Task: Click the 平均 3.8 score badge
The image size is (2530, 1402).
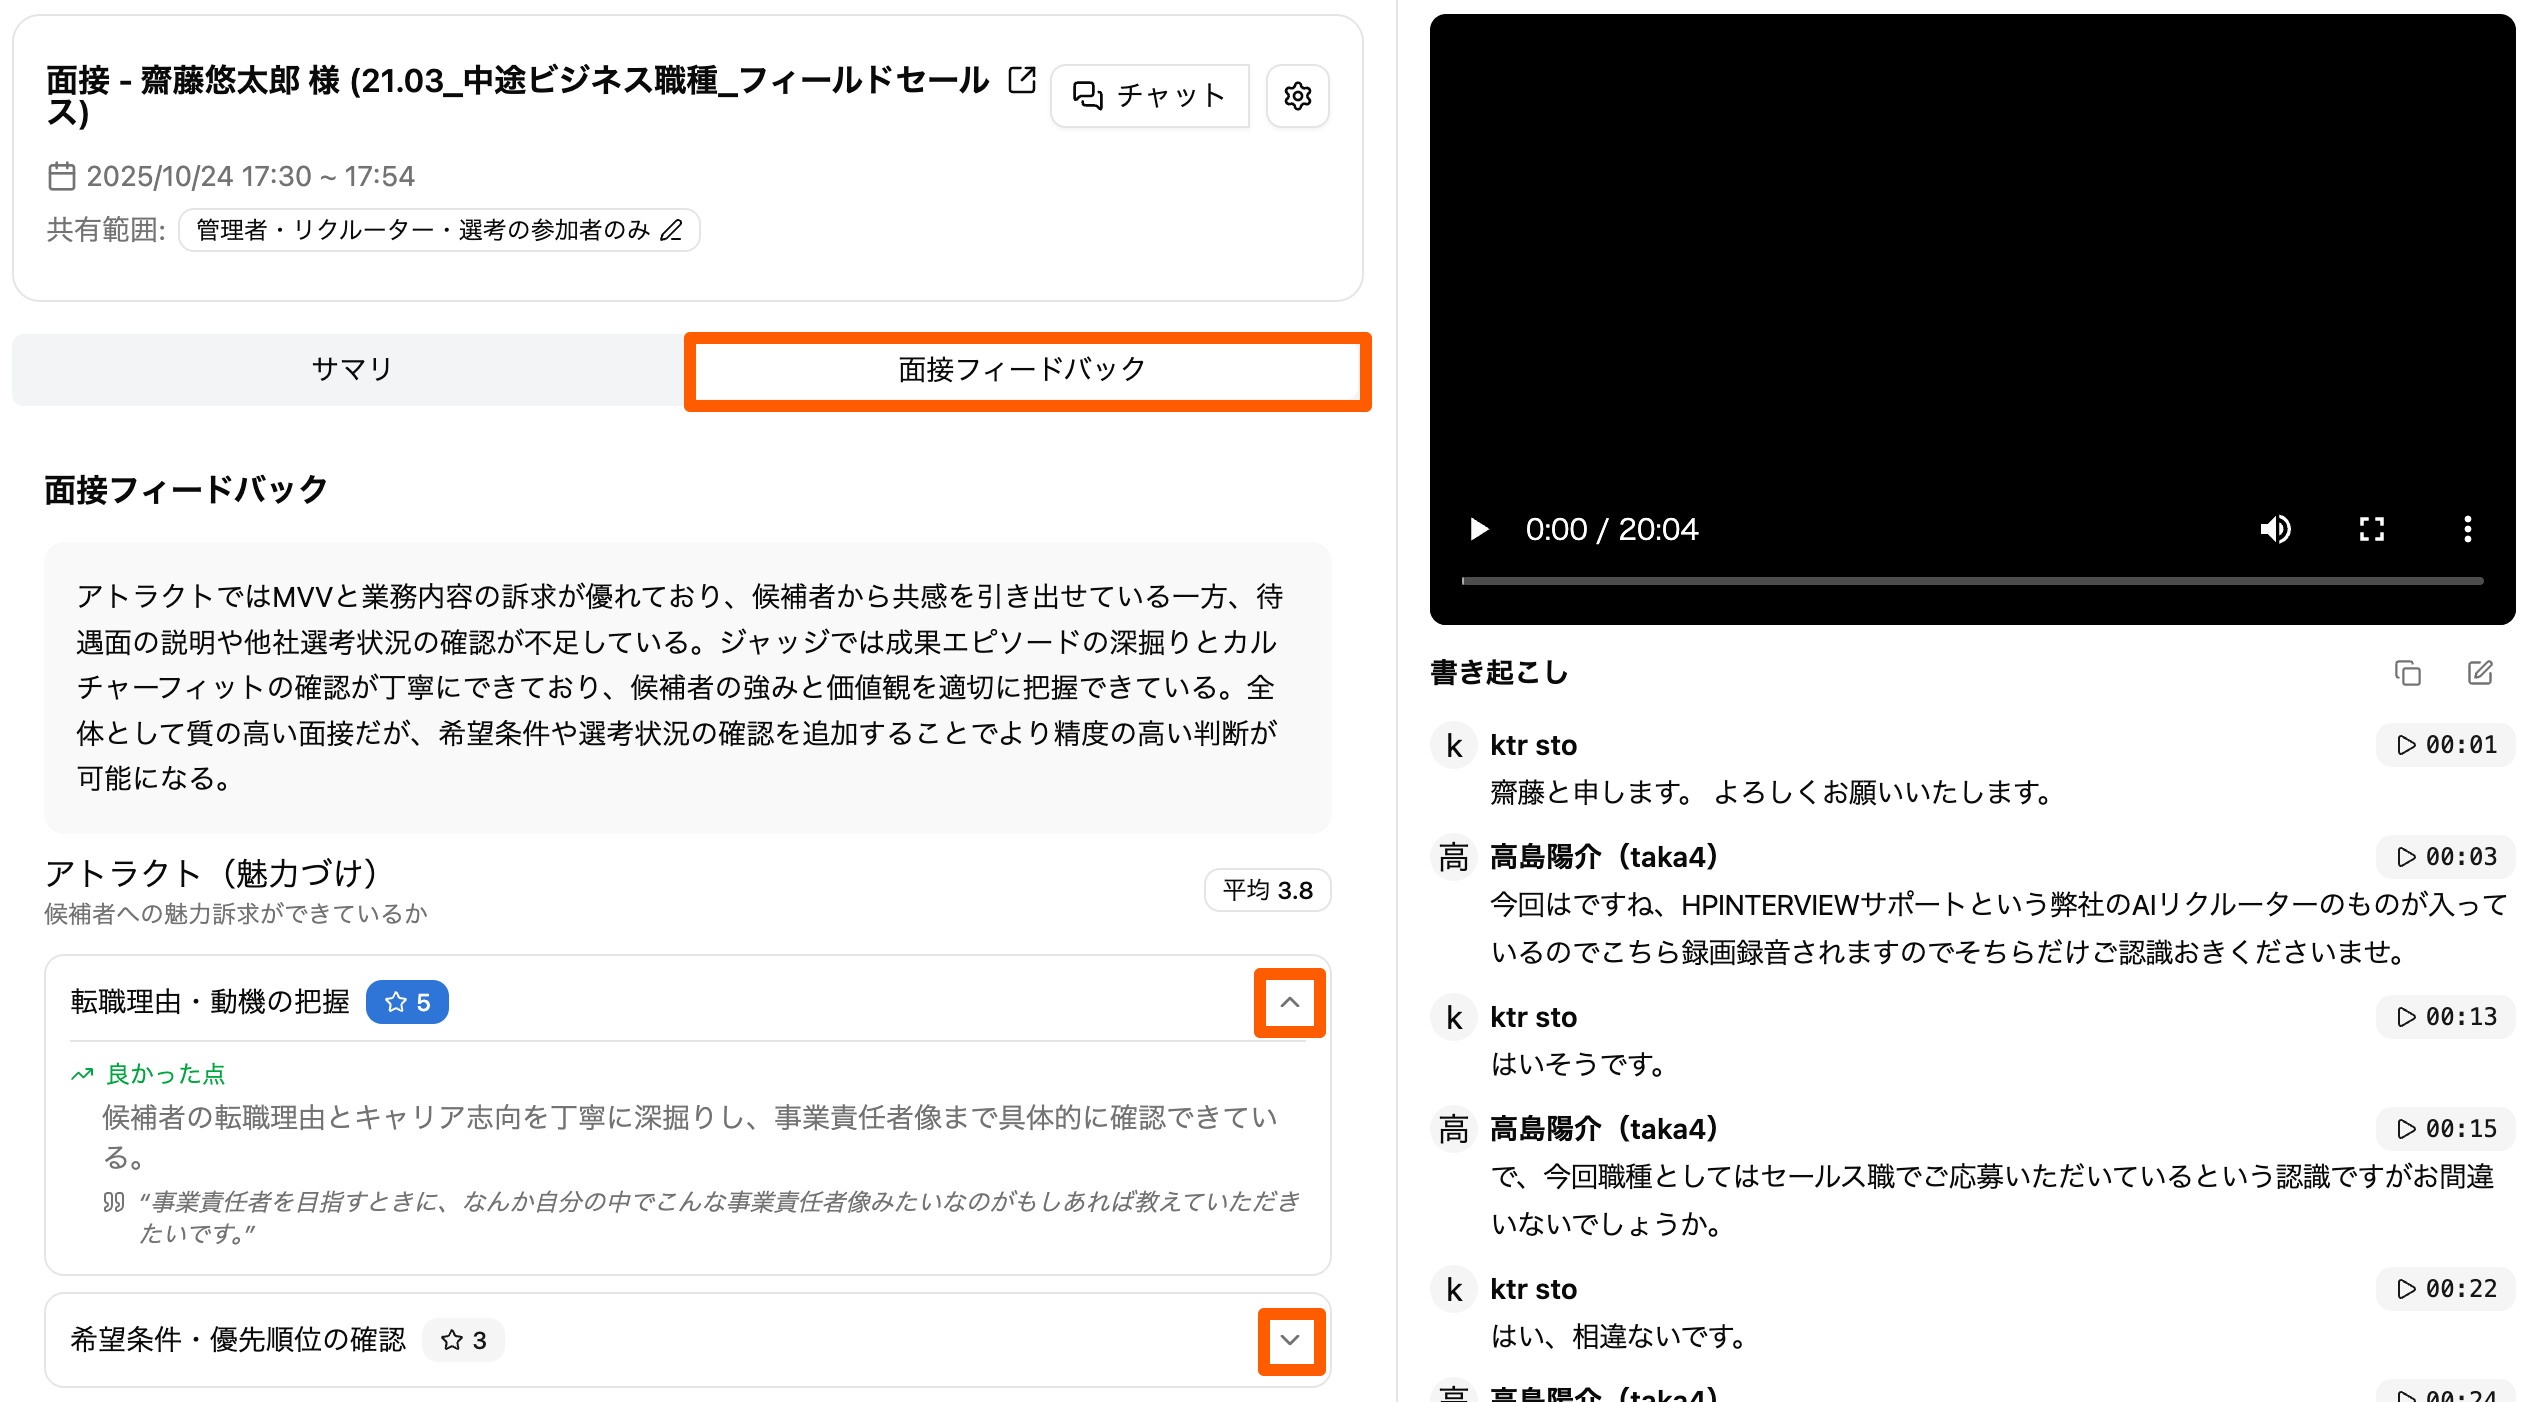Action: (x=1267, y=890)
